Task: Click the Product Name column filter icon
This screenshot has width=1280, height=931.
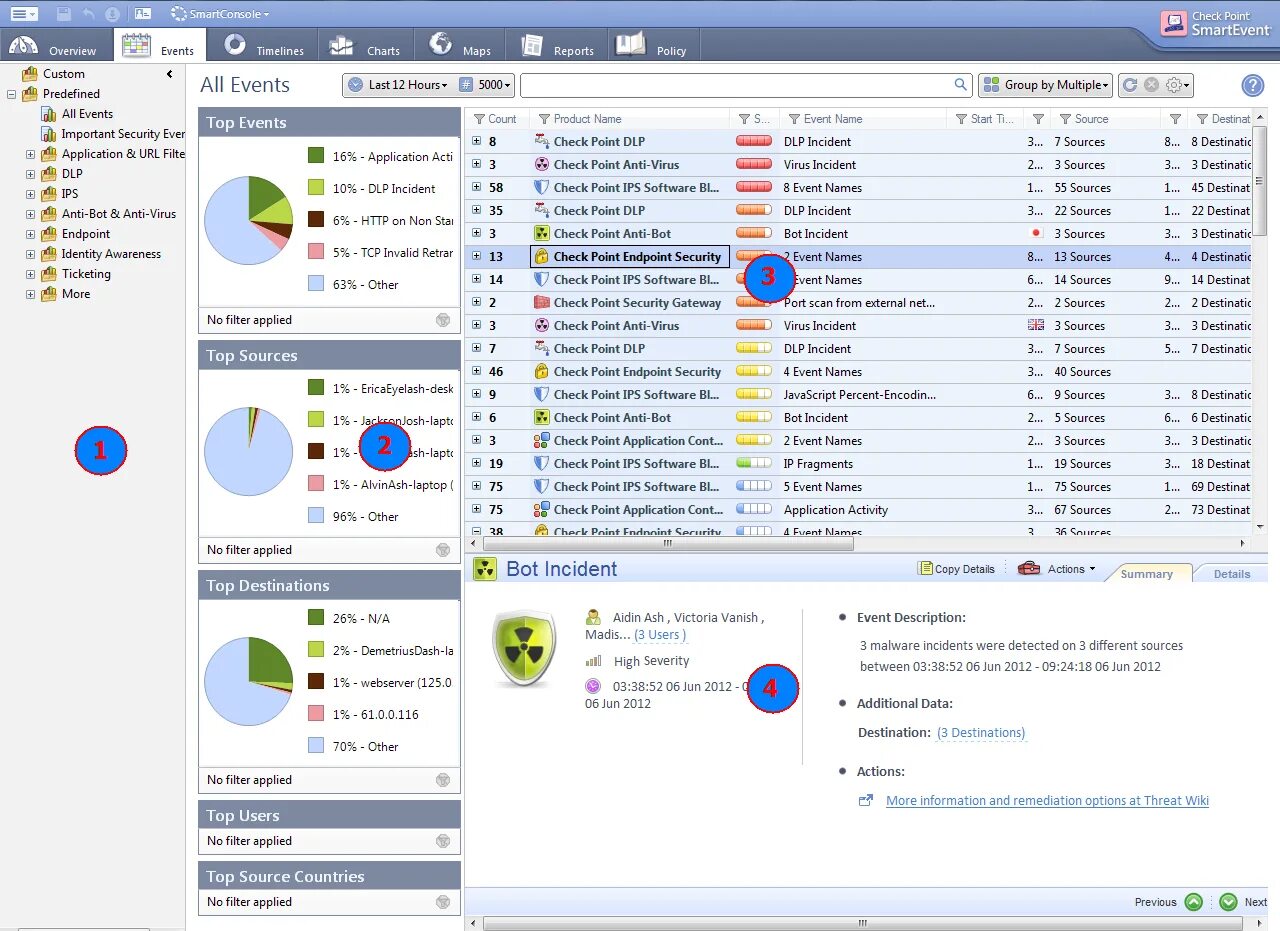Action: 544,119
